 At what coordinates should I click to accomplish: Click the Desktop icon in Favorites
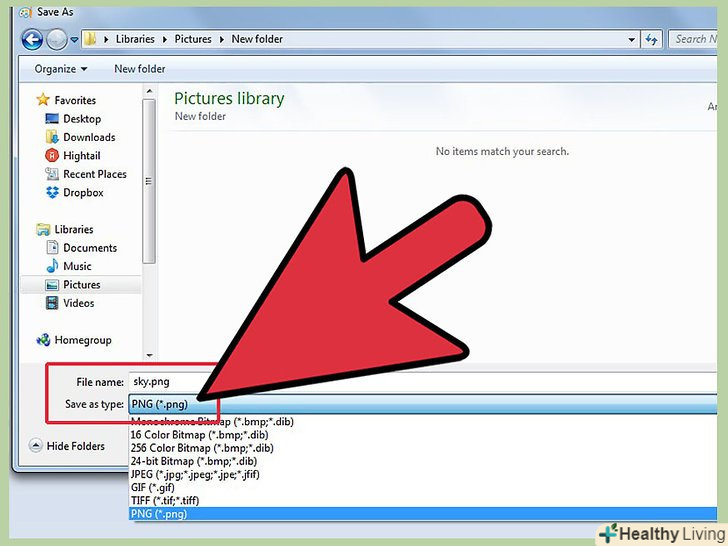click(x=52, y=118)
